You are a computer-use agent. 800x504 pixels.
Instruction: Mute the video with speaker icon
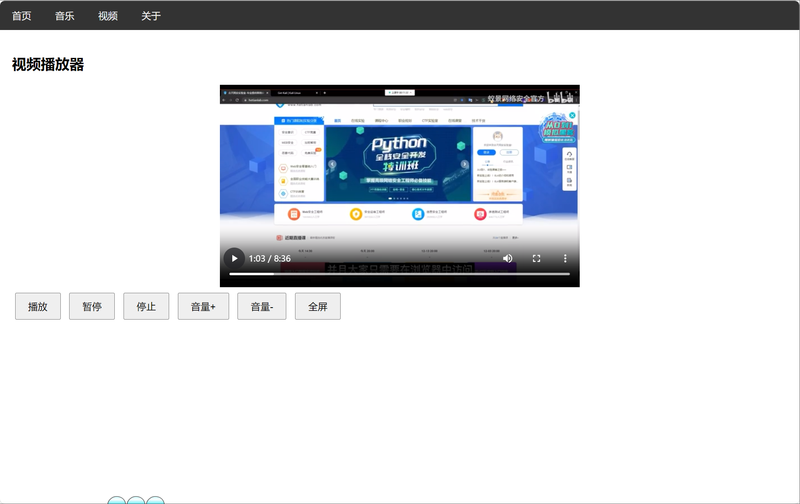coord(507,259)
